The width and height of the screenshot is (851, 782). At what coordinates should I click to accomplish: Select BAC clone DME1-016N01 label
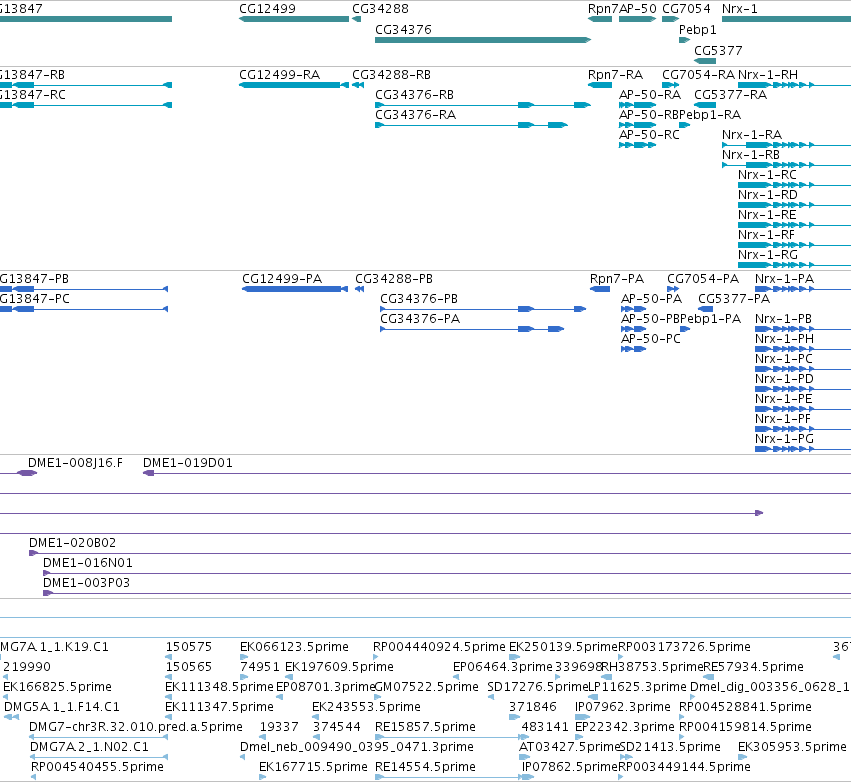click(x=88, y=563)
